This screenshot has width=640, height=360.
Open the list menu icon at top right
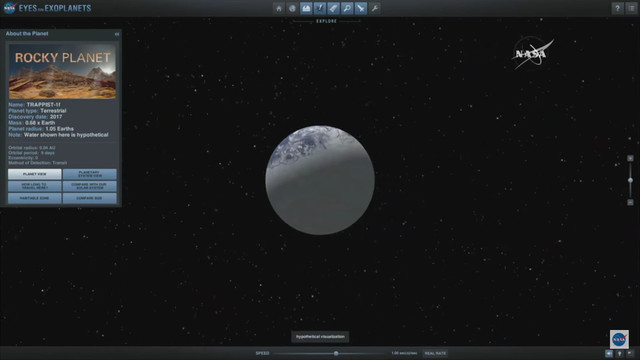tap(631, 8)
